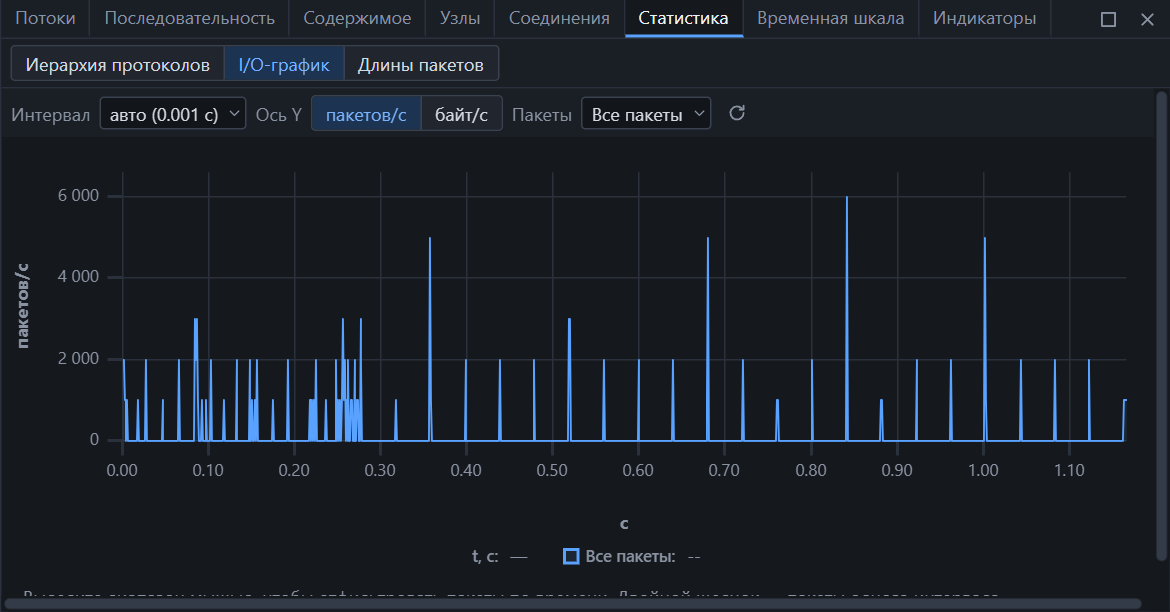Switch to the Индикаторы tab
Image resolution: width=1170 pixels, height=612 pixels.
[984, 19]
